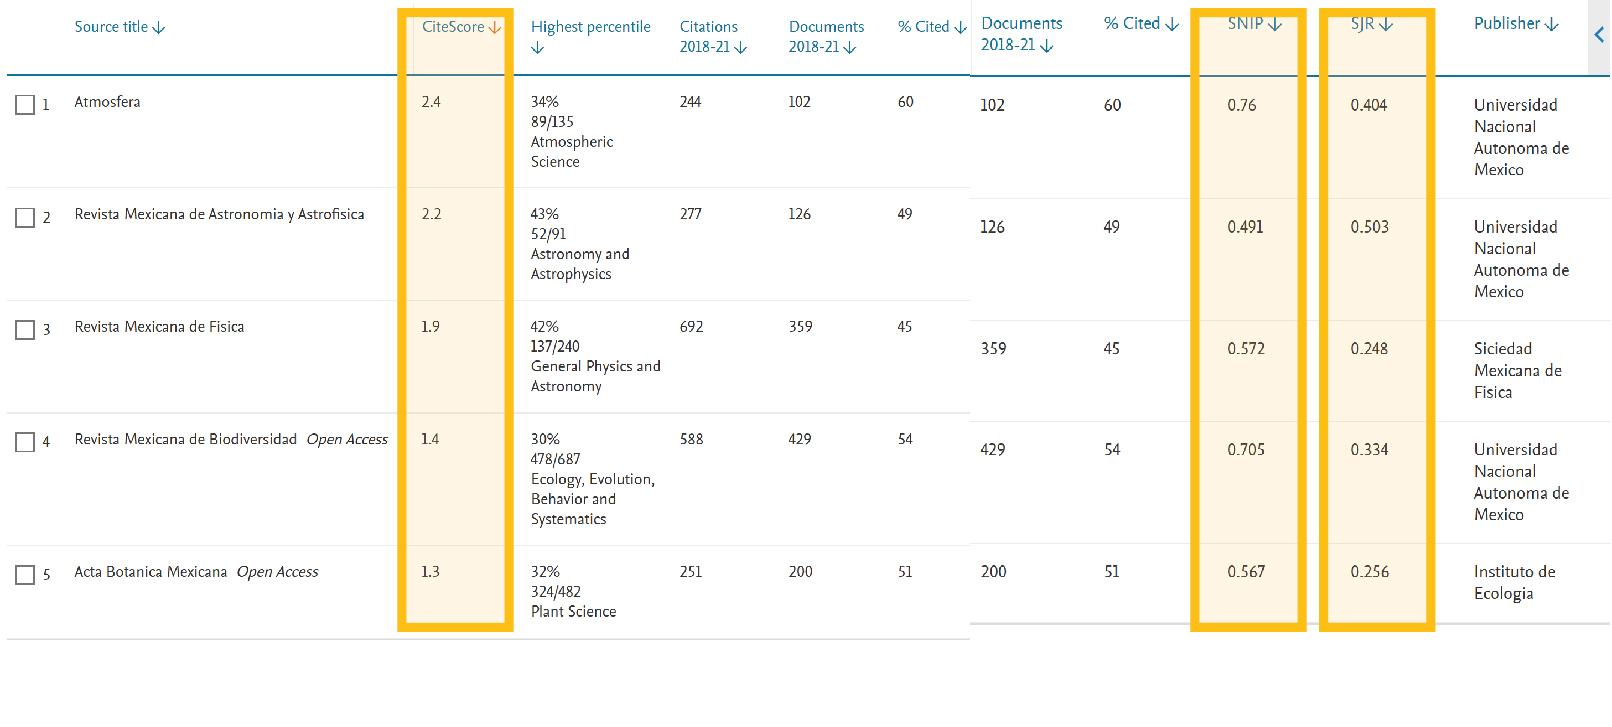Open Revista Mexicana de Astronomia y Astrofisica
Image resolution: width=1612 pixels, height=727 pixels.
(219, 214)
